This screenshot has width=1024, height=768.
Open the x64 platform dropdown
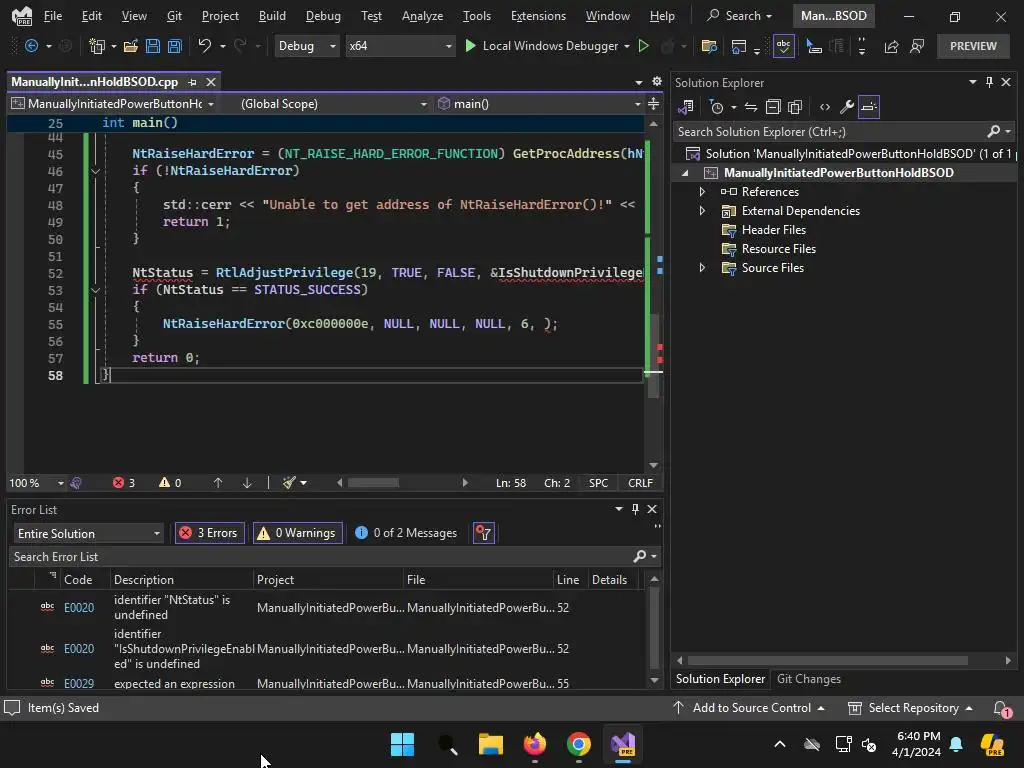pyautogui.click(x=400, y=46)
